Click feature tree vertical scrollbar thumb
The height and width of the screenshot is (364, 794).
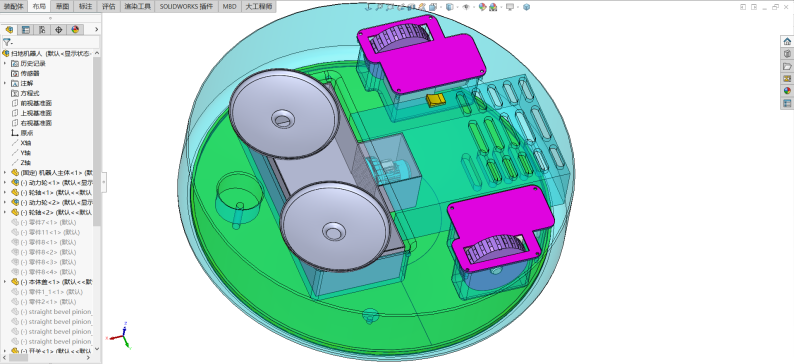(x=97, y=142)
